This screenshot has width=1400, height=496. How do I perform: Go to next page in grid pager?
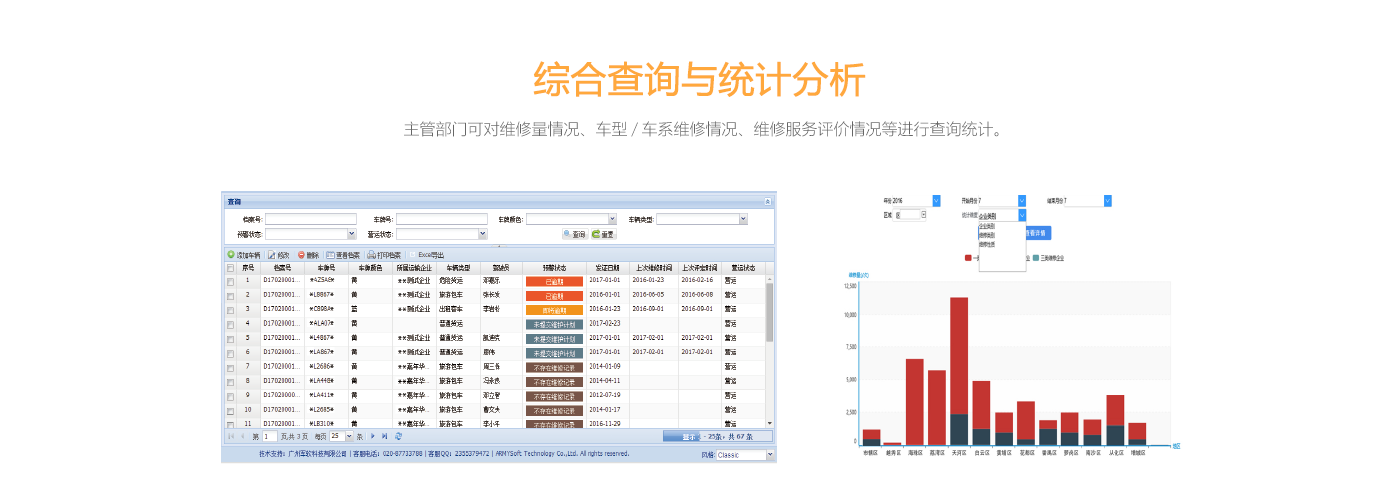(373, 436)
